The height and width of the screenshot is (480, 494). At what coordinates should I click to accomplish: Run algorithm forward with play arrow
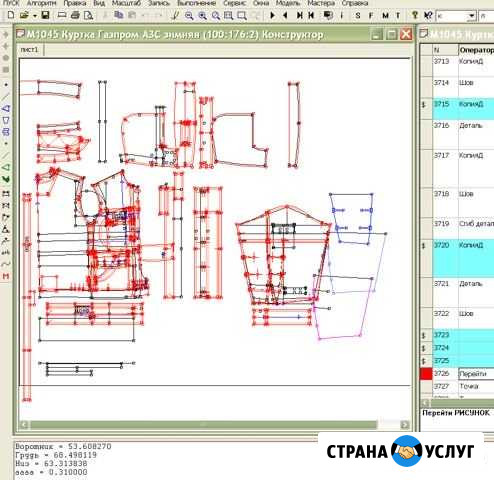272,15
